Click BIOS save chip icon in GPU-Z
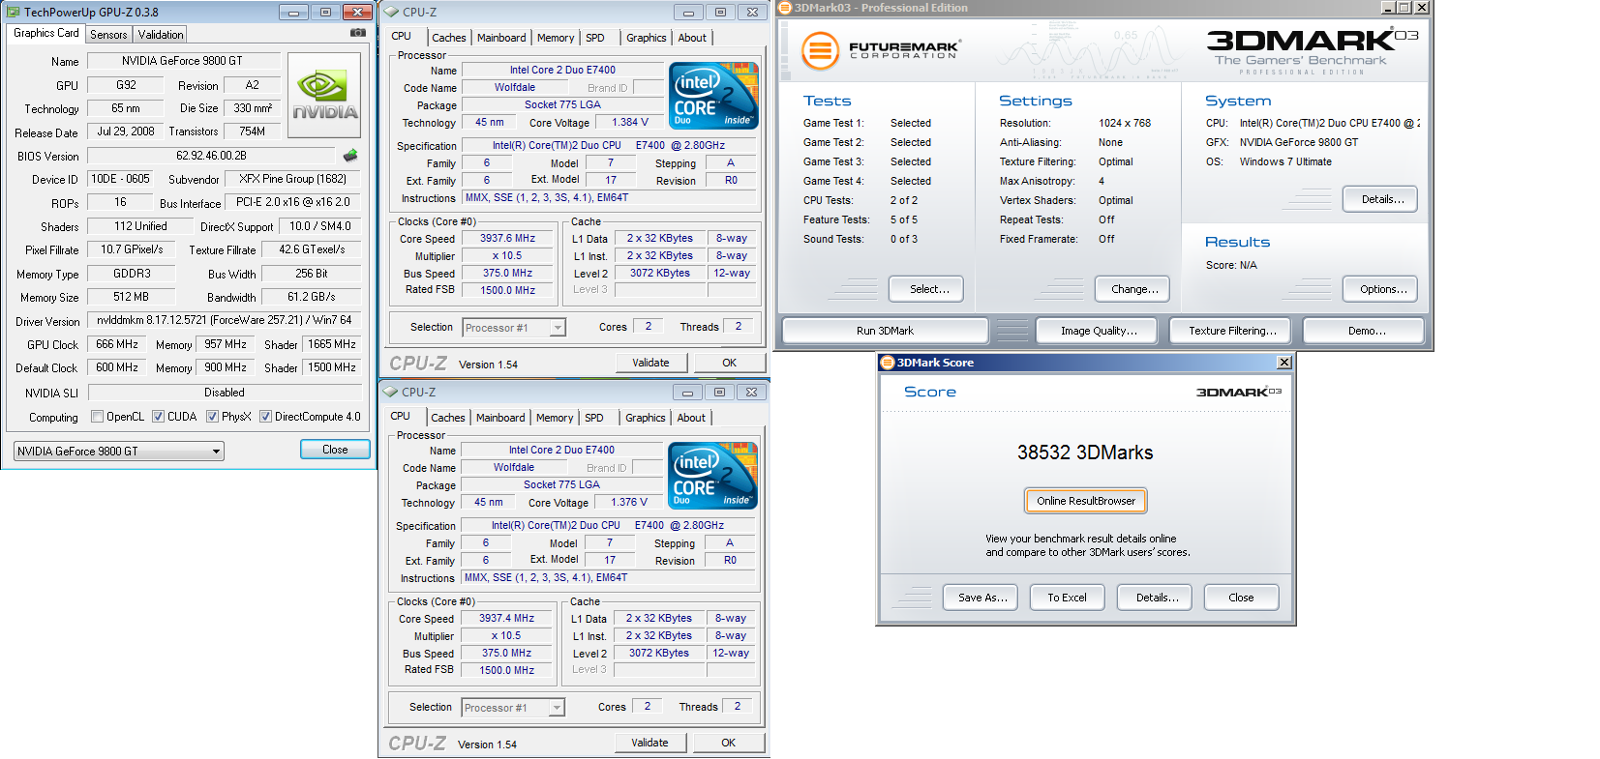 [350, 155]
